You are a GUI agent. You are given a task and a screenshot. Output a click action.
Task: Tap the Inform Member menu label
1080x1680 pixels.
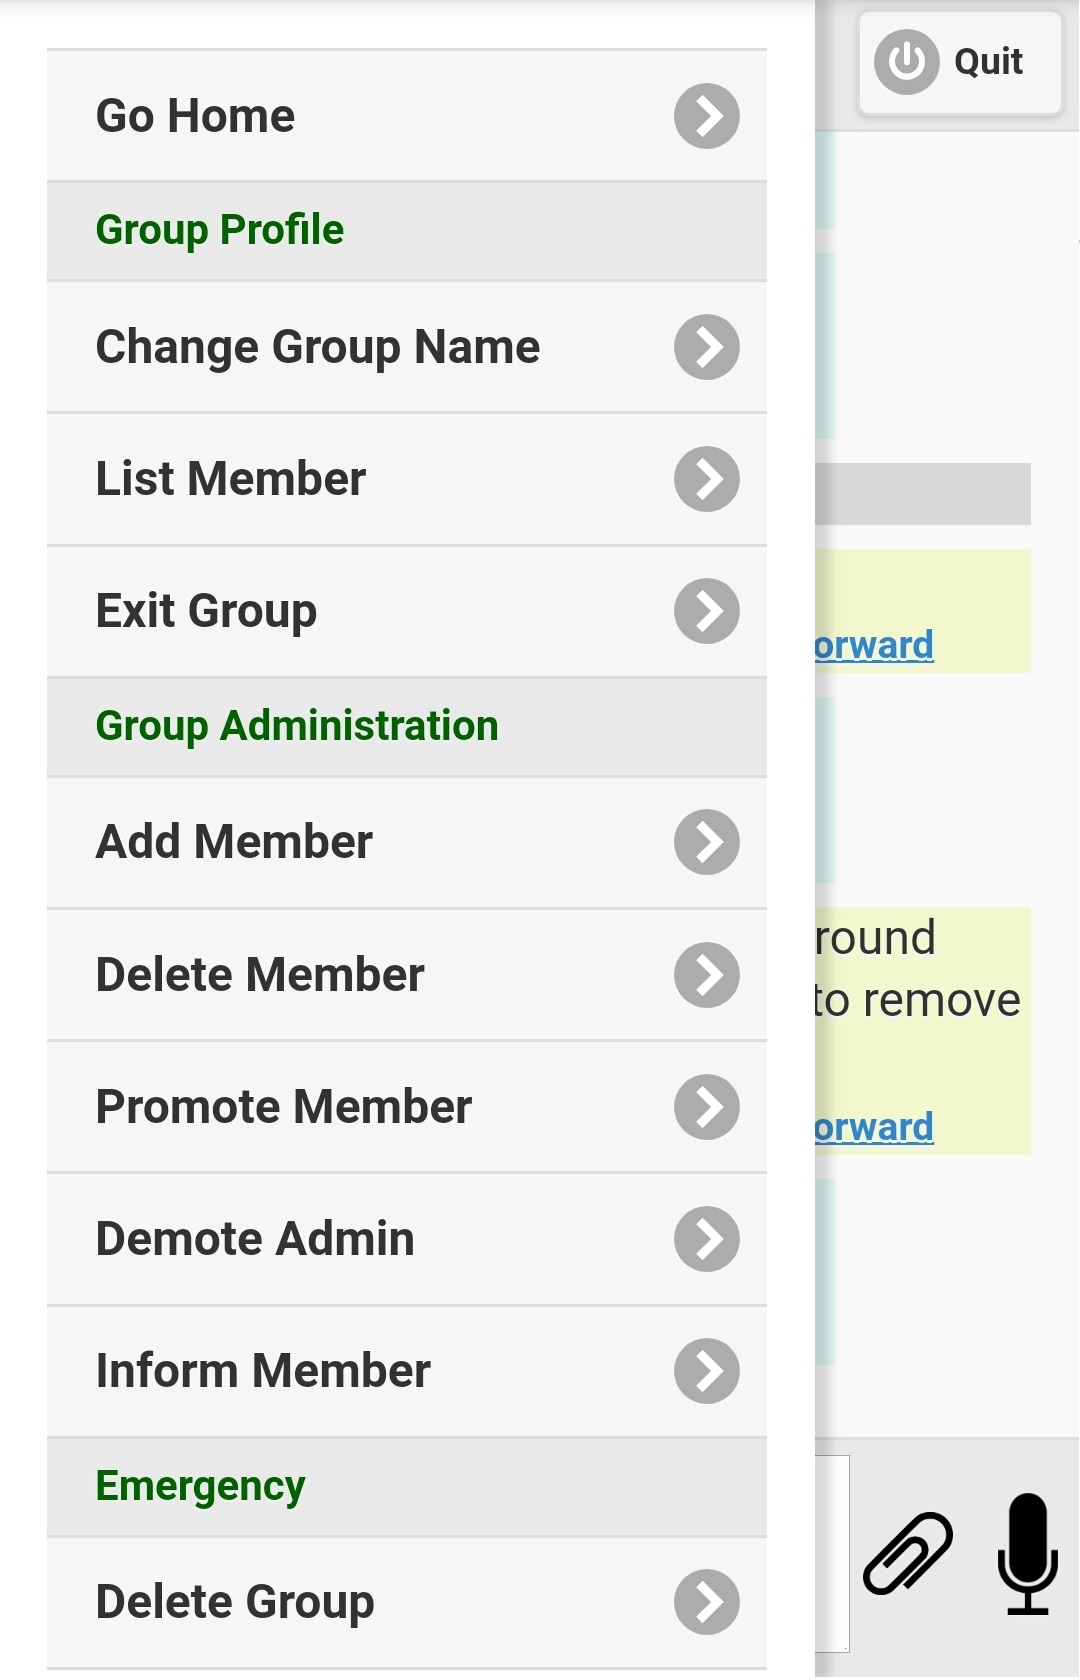(x=263, y=1371)
